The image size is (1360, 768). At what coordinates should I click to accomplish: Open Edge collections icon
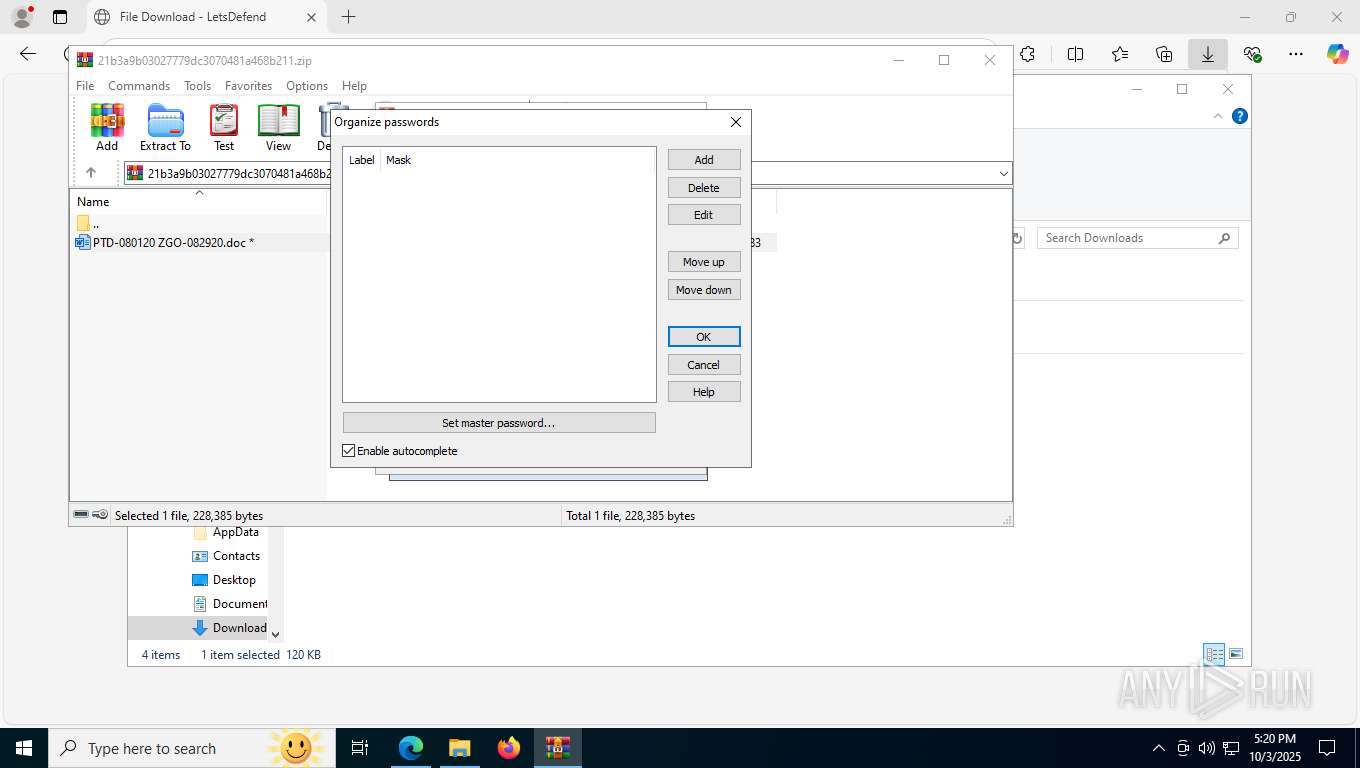click(1163, 54)
